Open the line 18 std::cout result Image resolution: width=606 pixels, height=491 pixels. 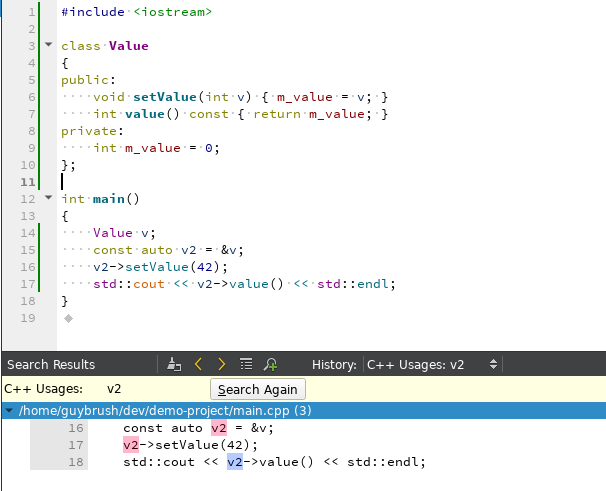[273, 462]
